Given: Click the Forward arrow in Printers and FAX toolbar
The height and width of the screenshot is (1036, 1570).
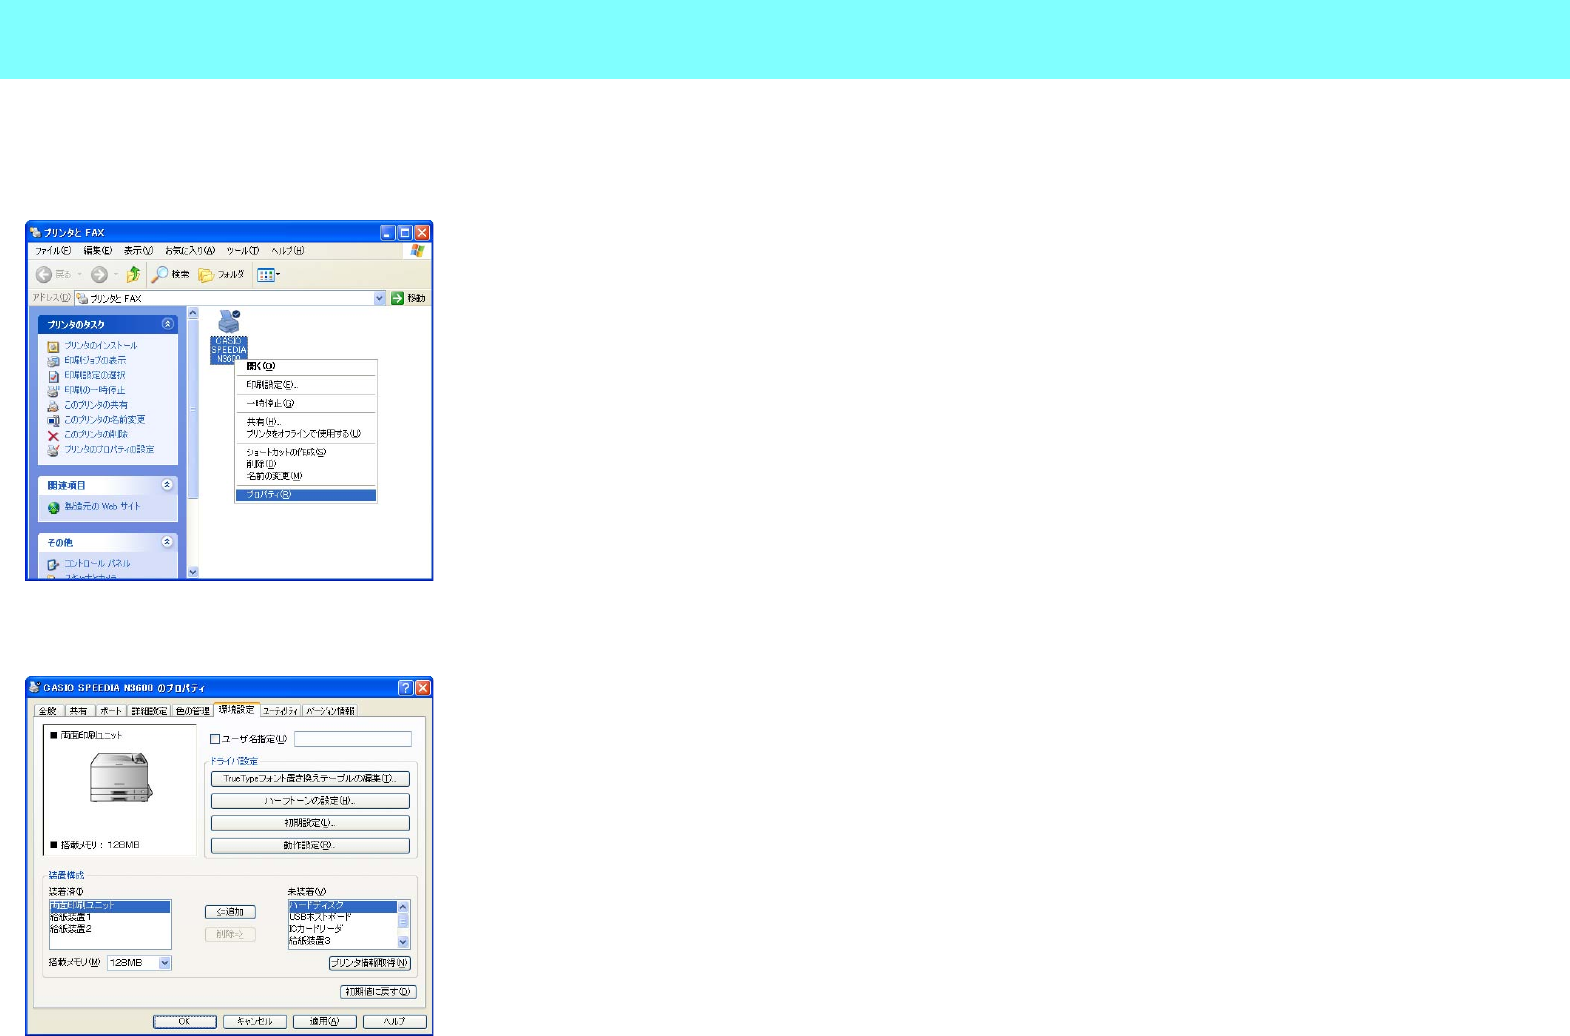Looking at the screenshot, I should pos(99,275).
